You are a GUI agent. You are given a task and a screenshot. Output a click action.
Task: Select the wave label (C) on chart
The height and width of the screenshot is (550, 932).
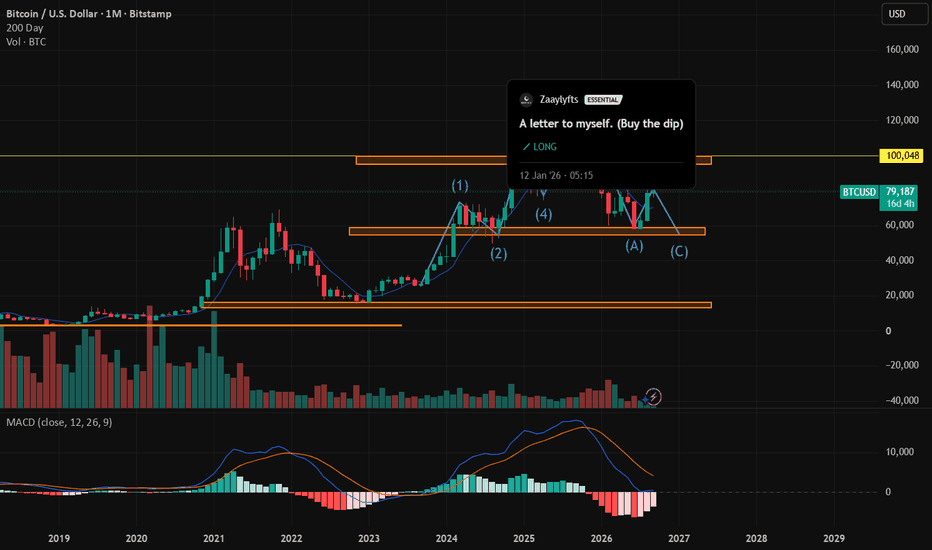[679, 252]
